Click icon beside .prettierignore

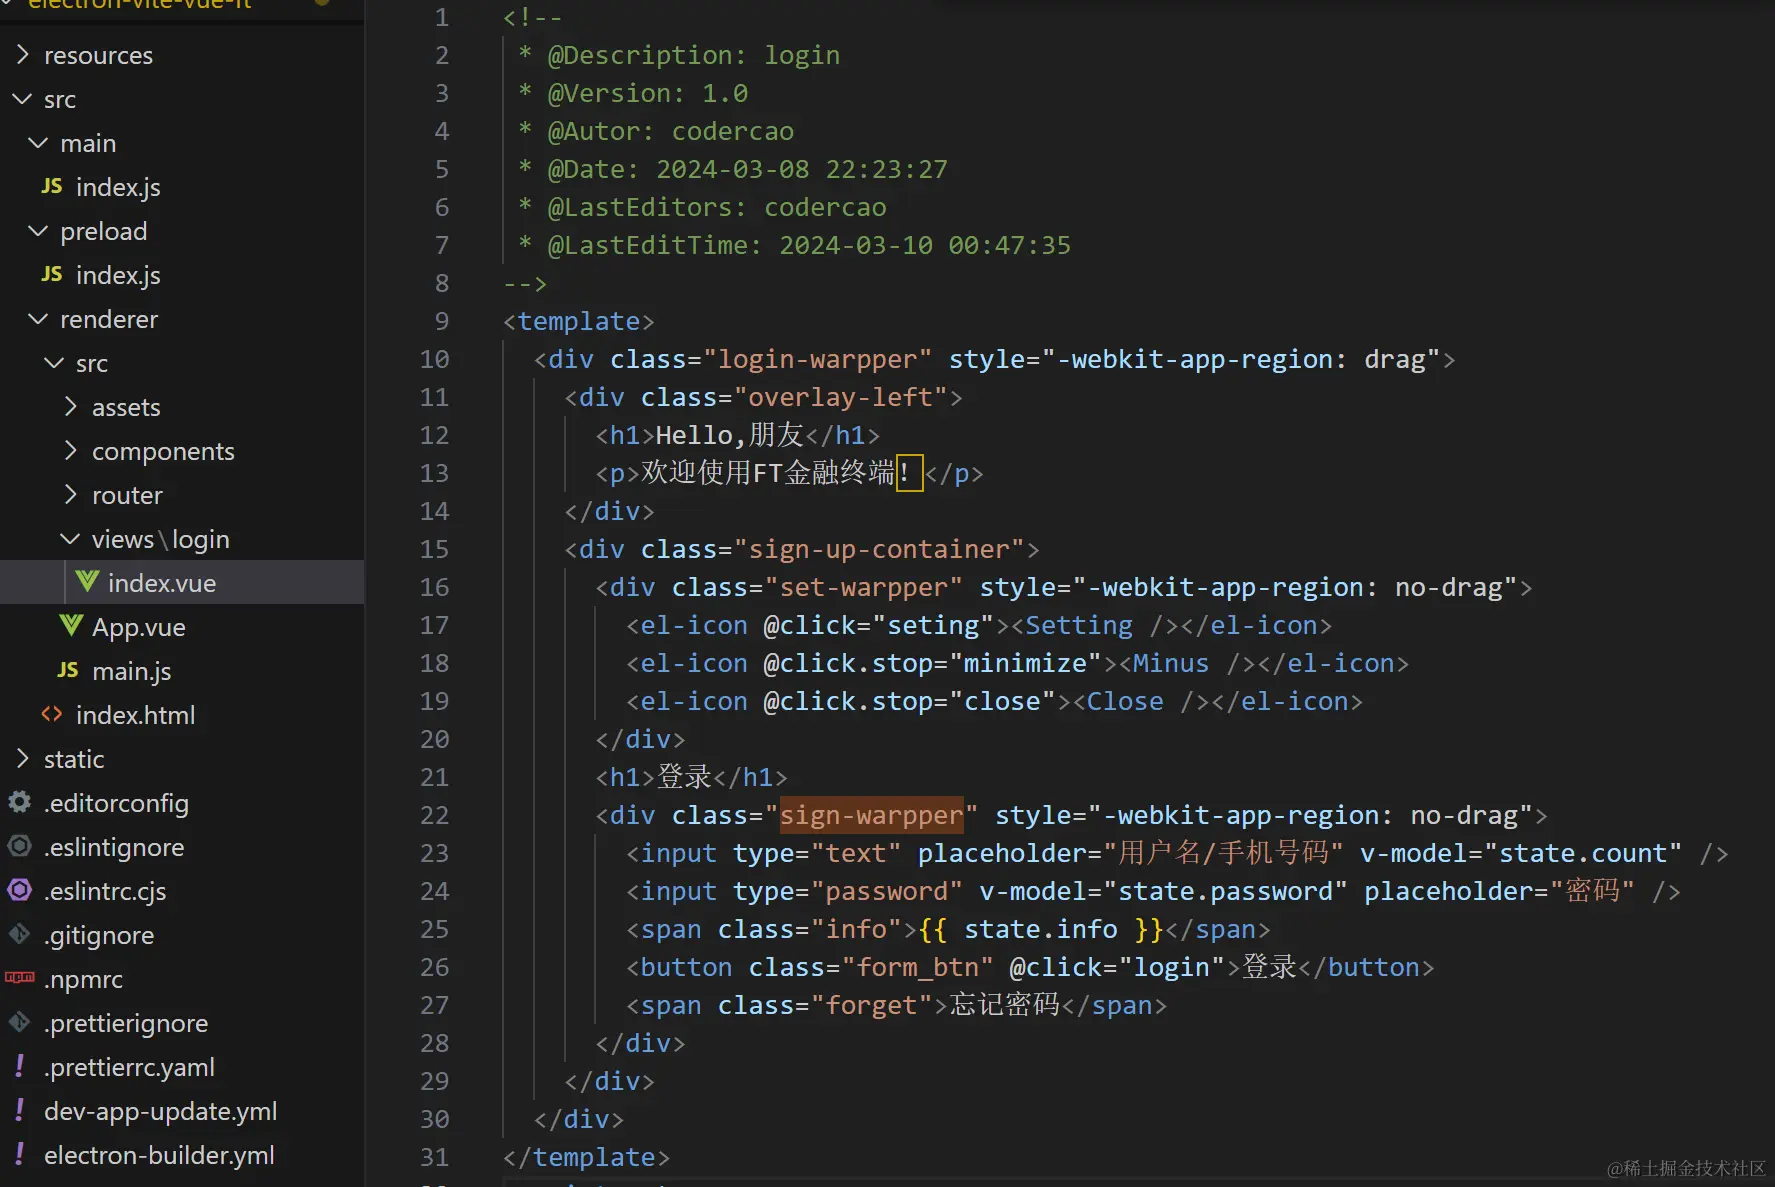click(20, 1022)
